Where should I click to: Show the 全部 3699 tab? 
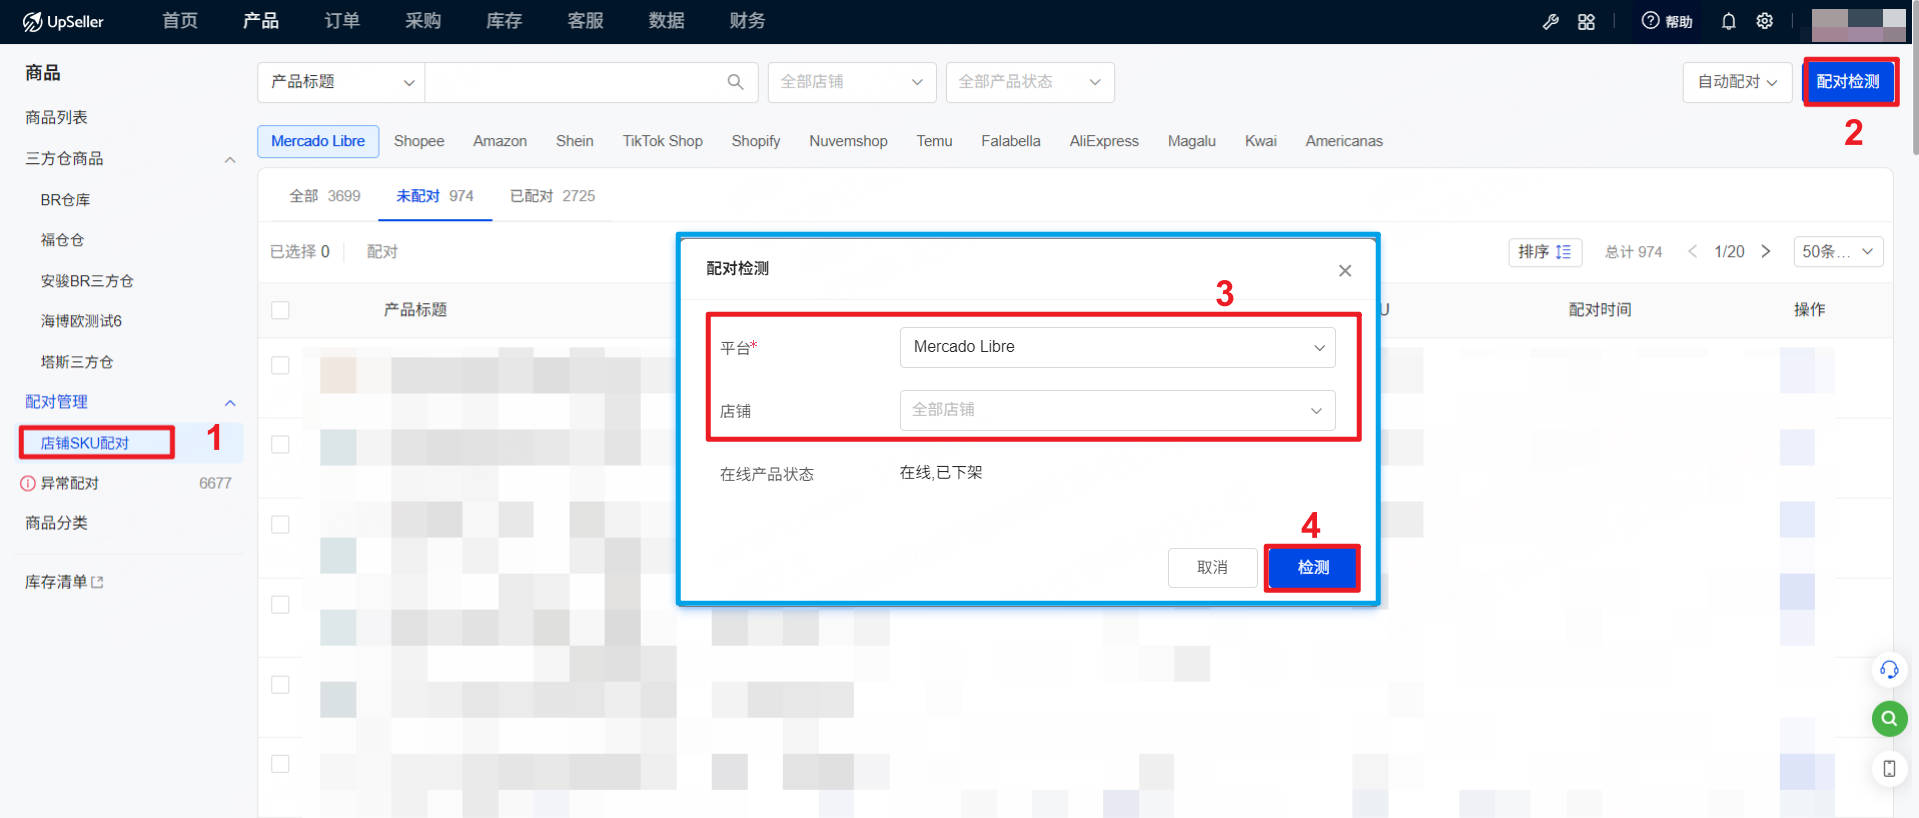click(x=325, y=196)
